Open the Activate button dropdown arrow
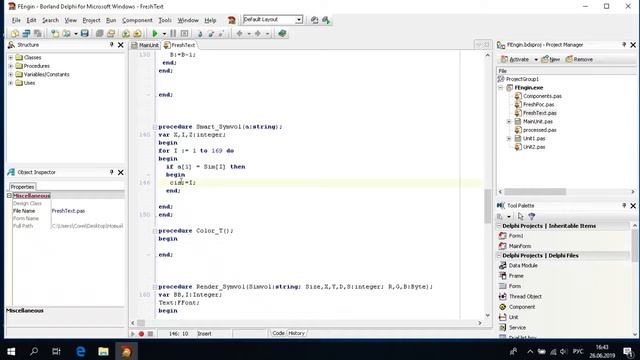Viewport: 640px width, 360px height. (536, 60)
